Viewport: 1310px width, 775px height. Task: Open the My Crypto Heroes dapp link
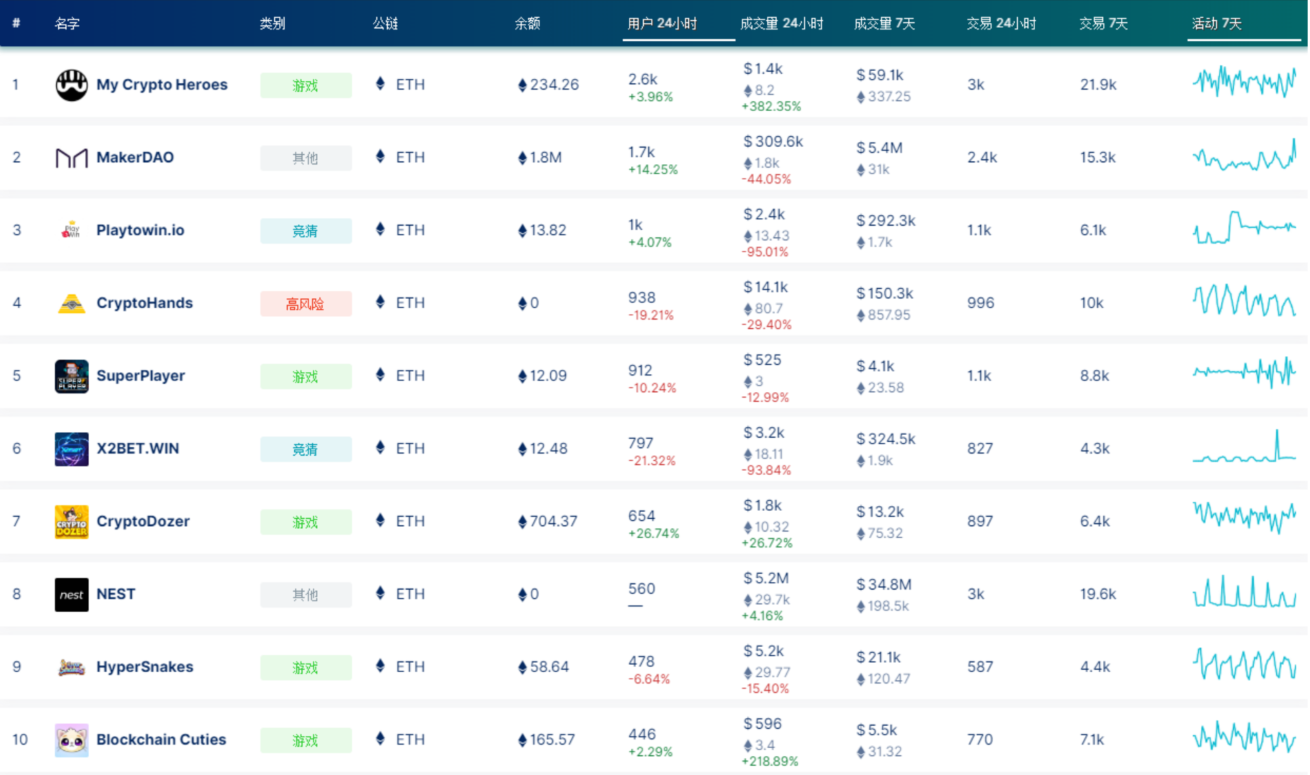point(162,85)
